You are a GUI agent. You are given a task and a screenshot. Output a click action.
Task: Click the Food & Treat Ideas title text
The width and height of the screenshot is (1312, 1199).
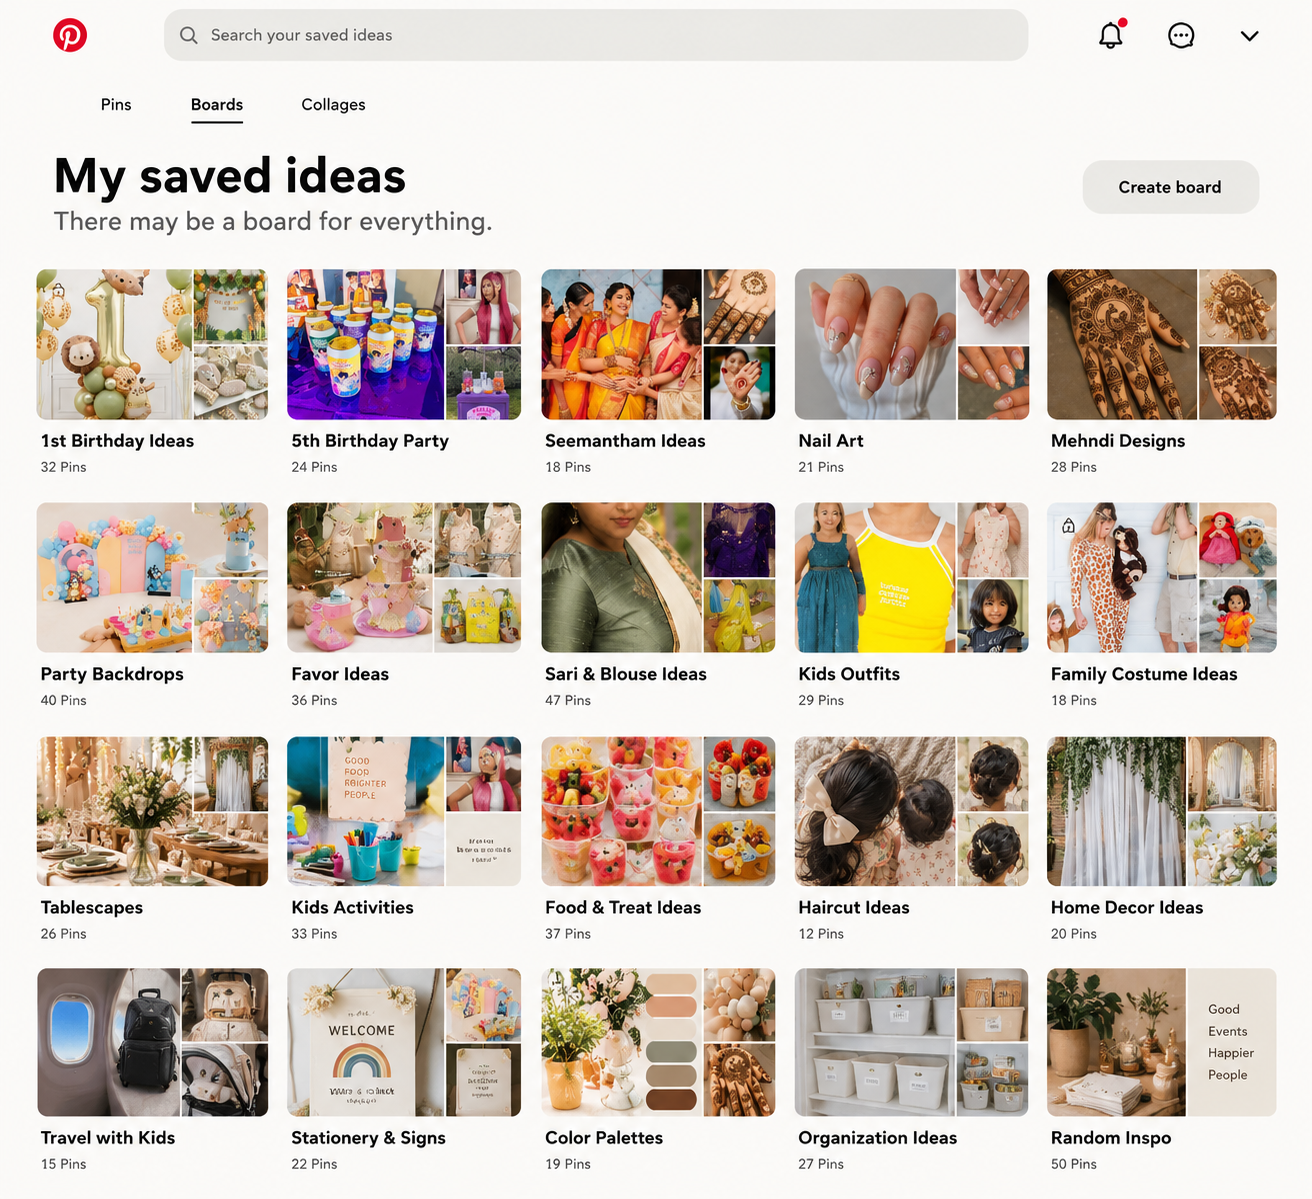point(623,908)
